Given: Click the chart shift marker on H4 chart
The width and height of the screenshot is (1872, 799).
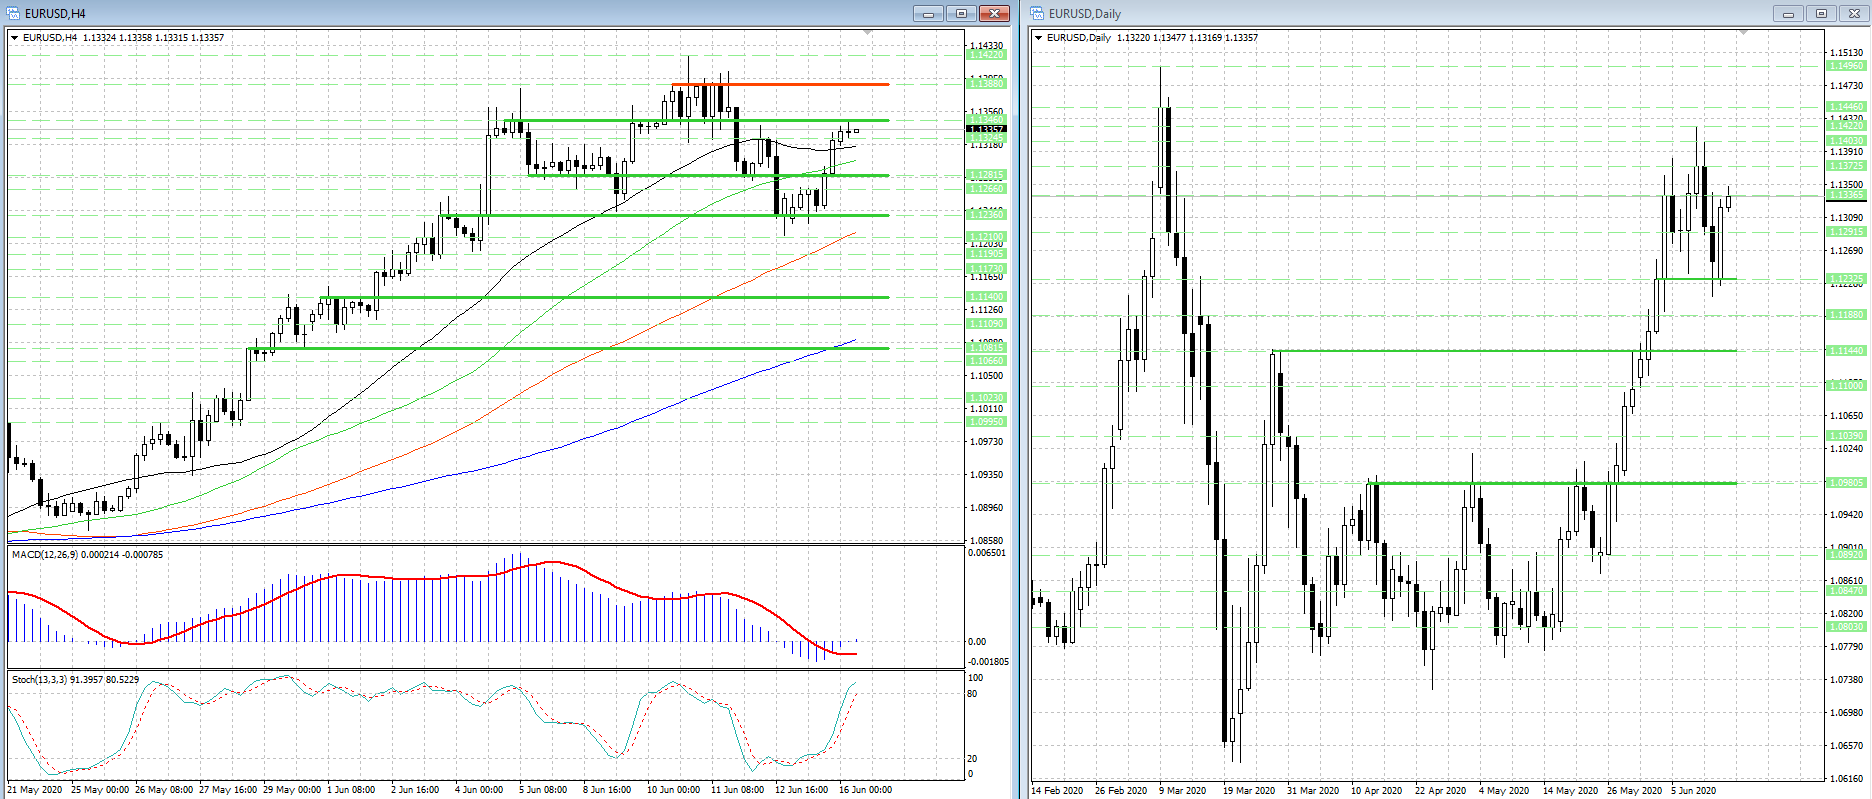Looking at the screenshot, I should (x=867, y=33).
